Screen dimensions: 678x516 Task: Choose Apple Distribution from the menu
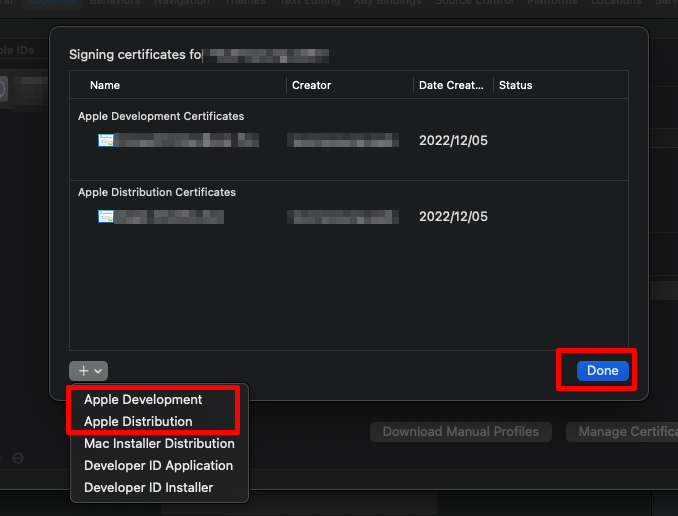pos(138,421)
